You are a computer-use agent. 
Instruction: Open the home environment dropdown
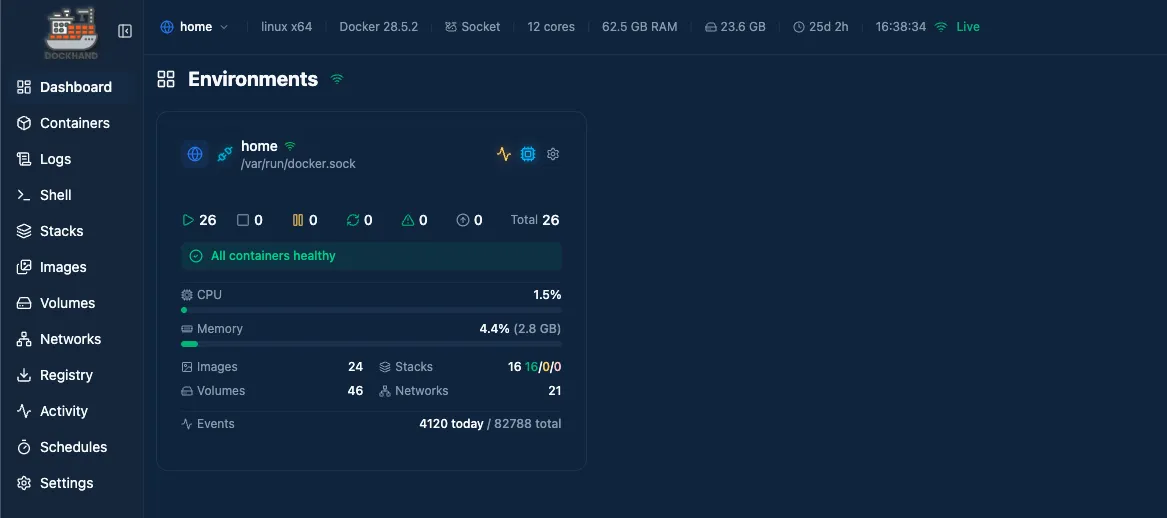tap(195, 27)
